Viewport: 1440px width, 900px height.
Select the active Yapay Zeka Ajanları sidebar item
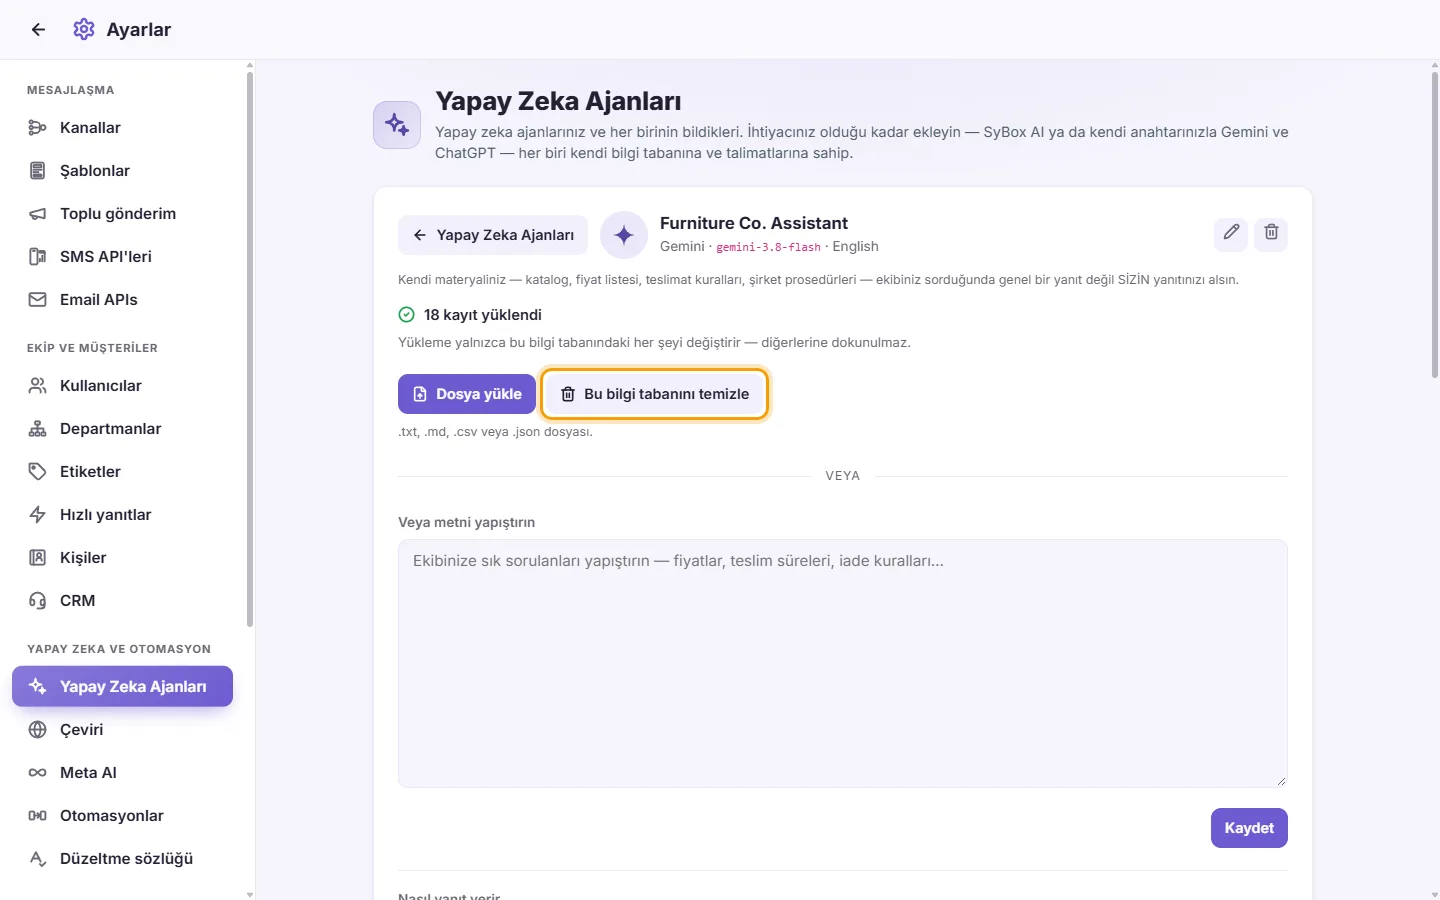click(122, 687)
